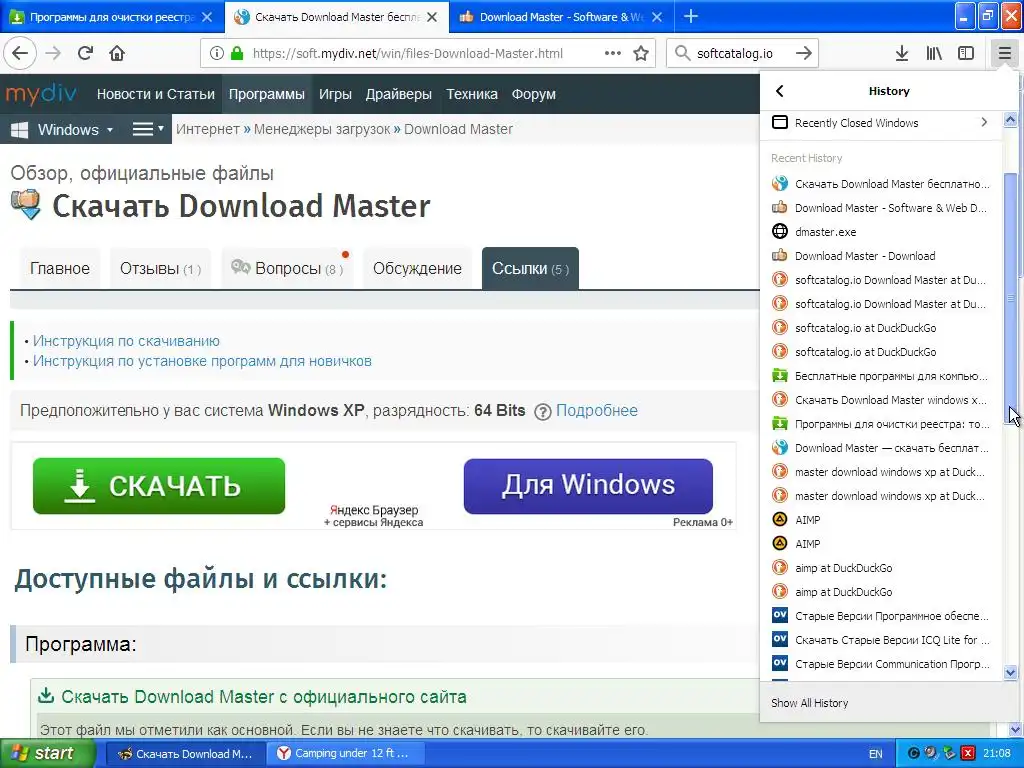Open the browser home page
Image resolution: width=1024 pixels, height=768 pixels.
point(117,53)
